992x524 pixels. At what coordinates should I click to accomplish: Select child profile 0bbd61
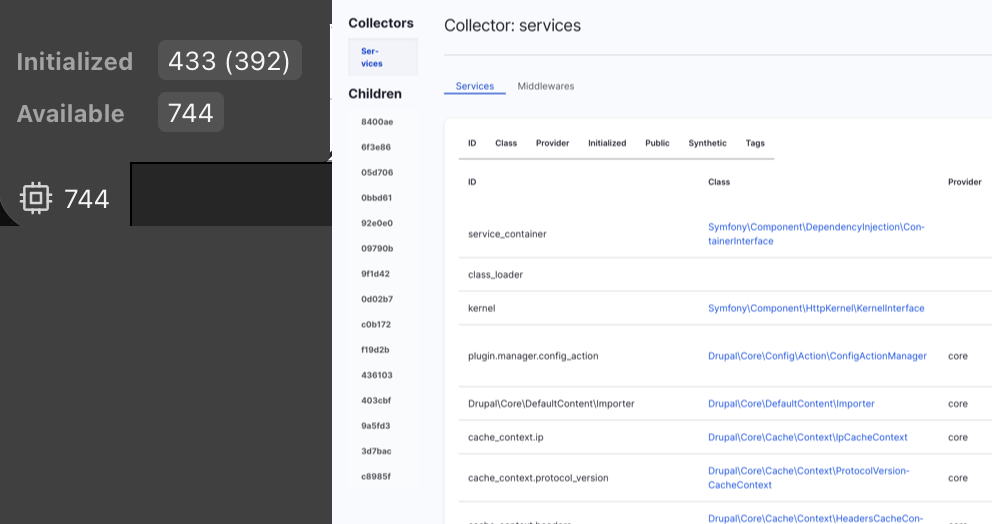click(x=377, y=198)
